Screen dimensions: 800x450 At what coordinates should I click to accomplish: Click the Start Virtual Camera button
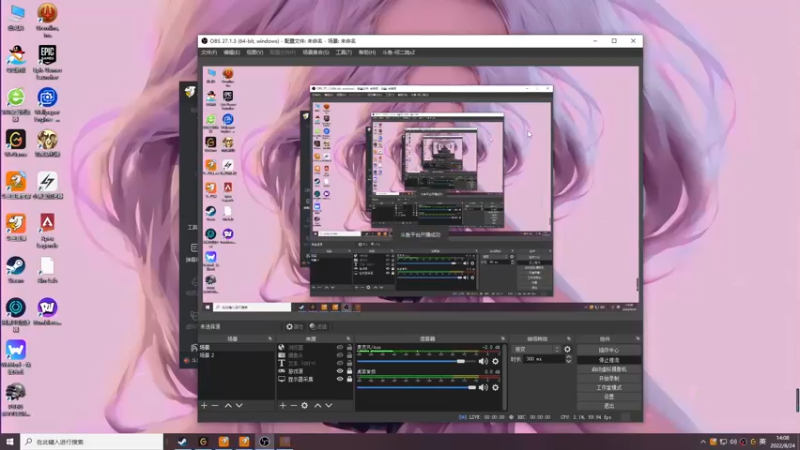click(x=609, y=369)
